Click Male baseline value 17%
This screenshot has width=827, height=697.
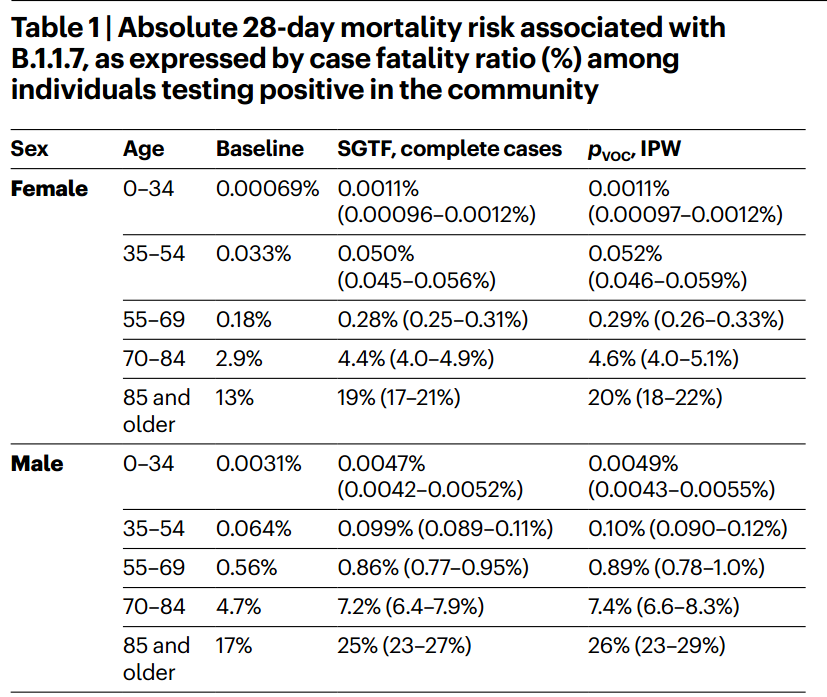tap(234, 646)
